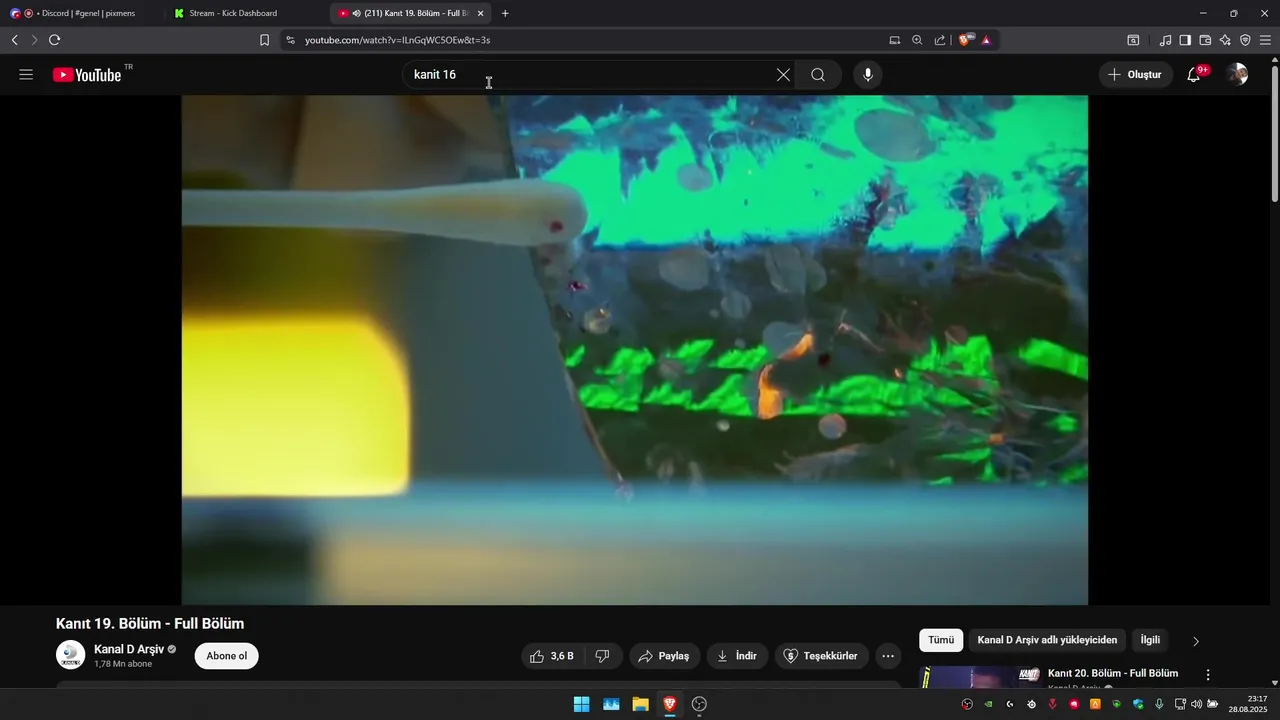Reload the current page

pos(55,40)
